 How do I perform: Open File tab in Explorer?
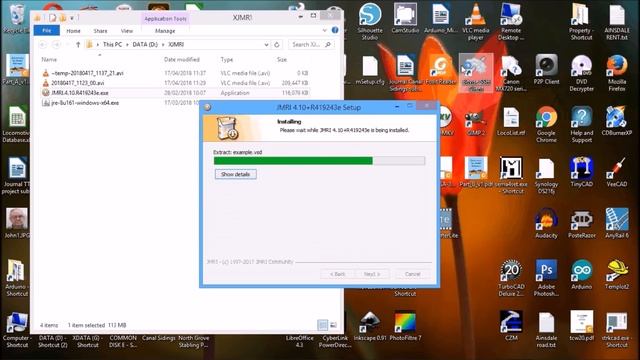click(x=47, y=31)
